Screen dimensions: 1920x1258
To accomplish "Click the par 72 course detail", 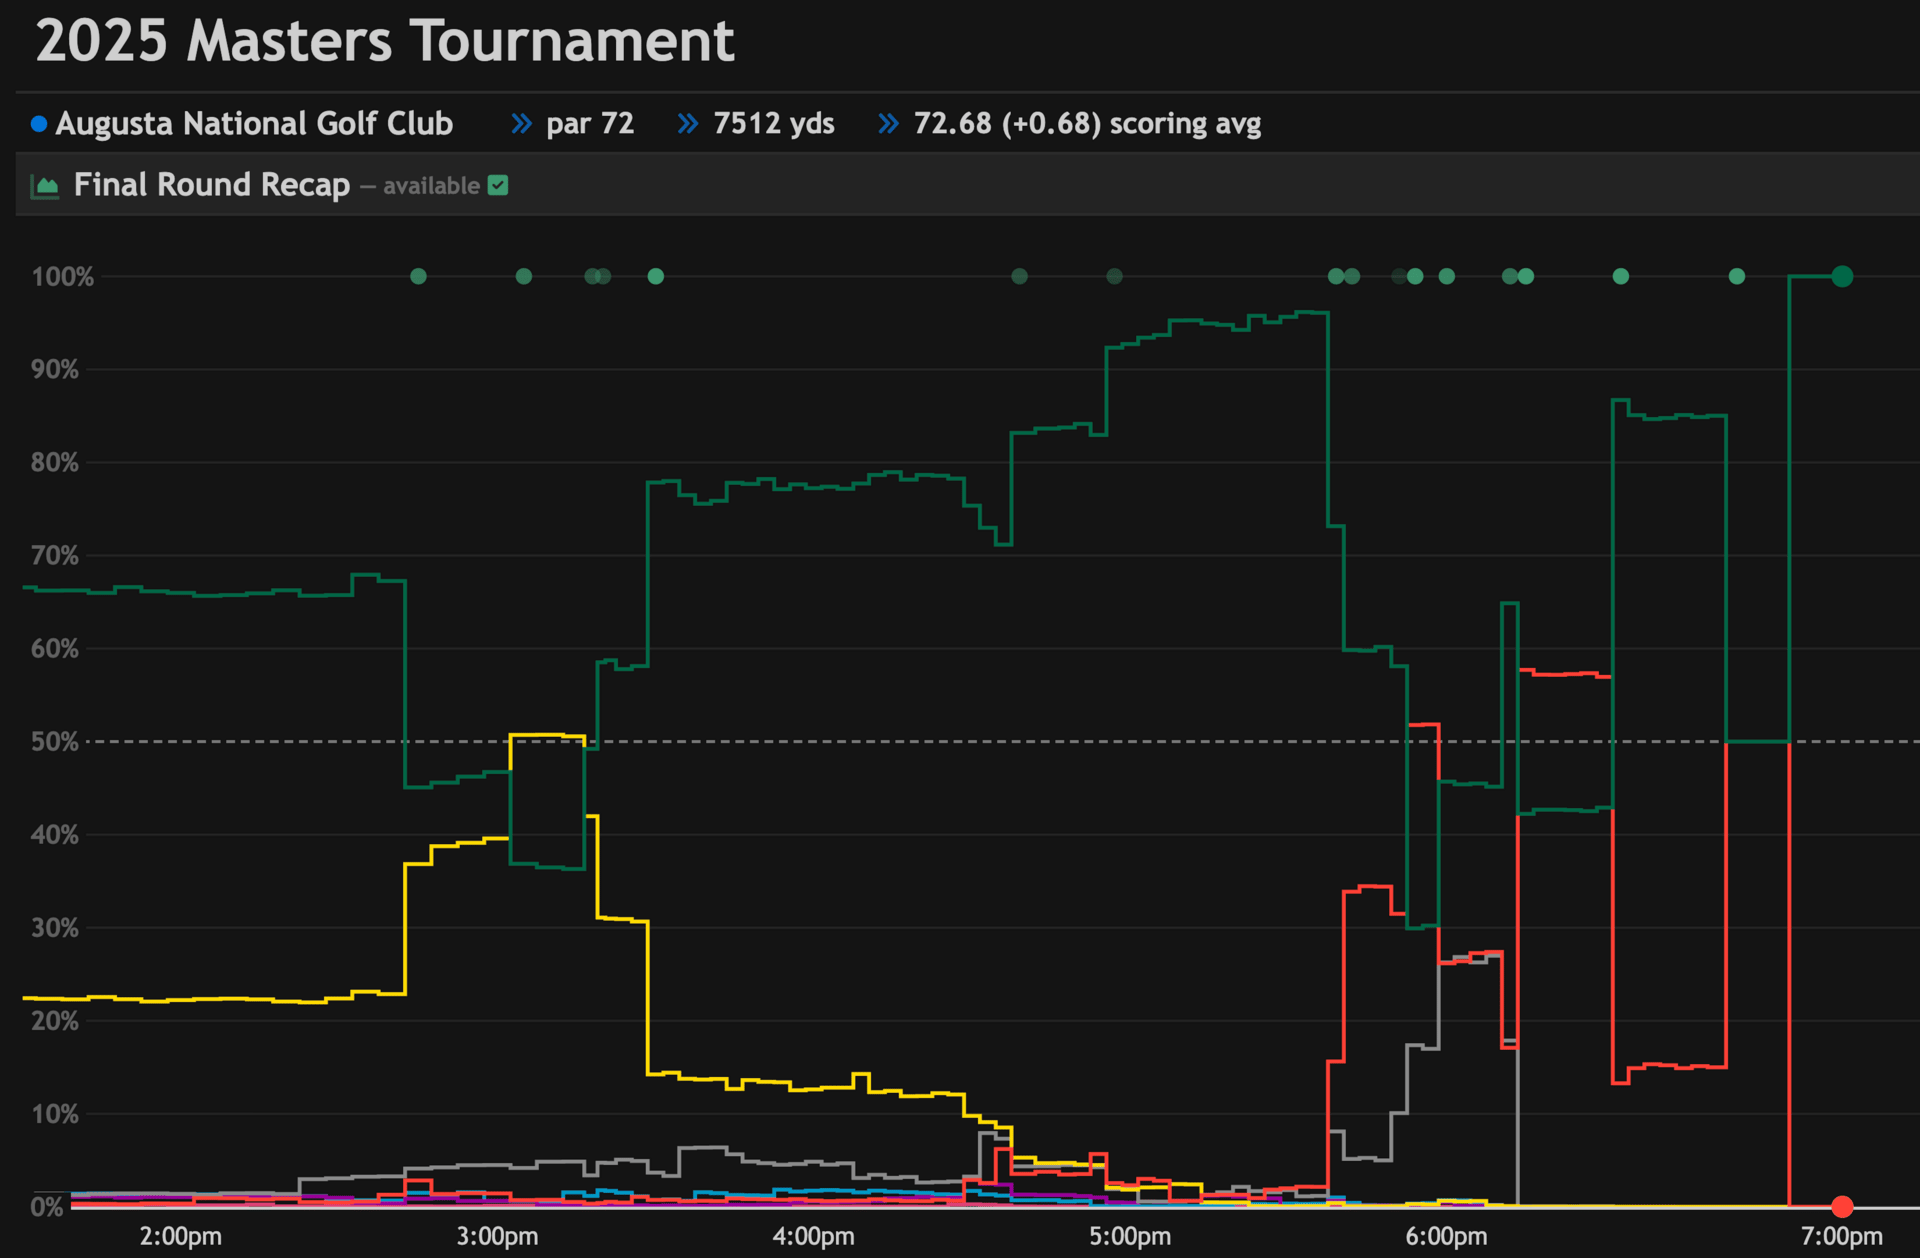I will [x=590, y=124].
